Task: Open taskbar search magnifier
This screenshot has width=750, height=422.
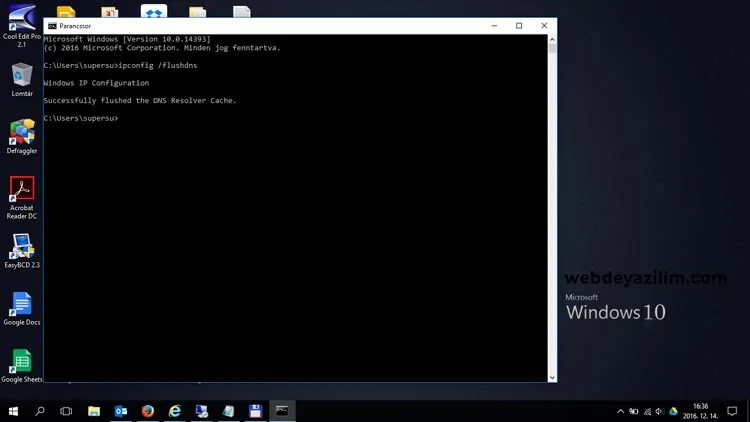Action: pyautogui.click(x=40, y=411)
